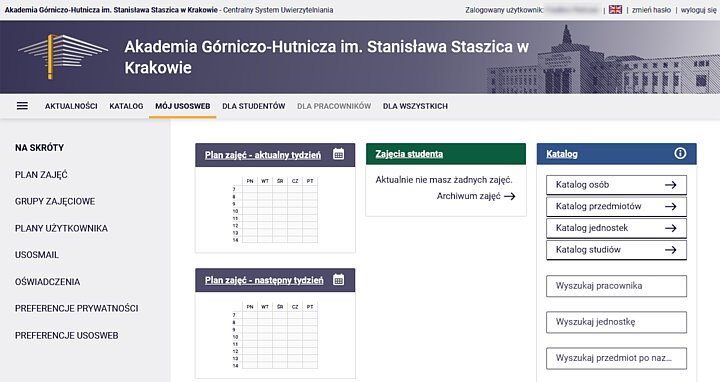Open the hamburger menu icon
The height and width of the screenshot is (382, 720).
(22, 106)
